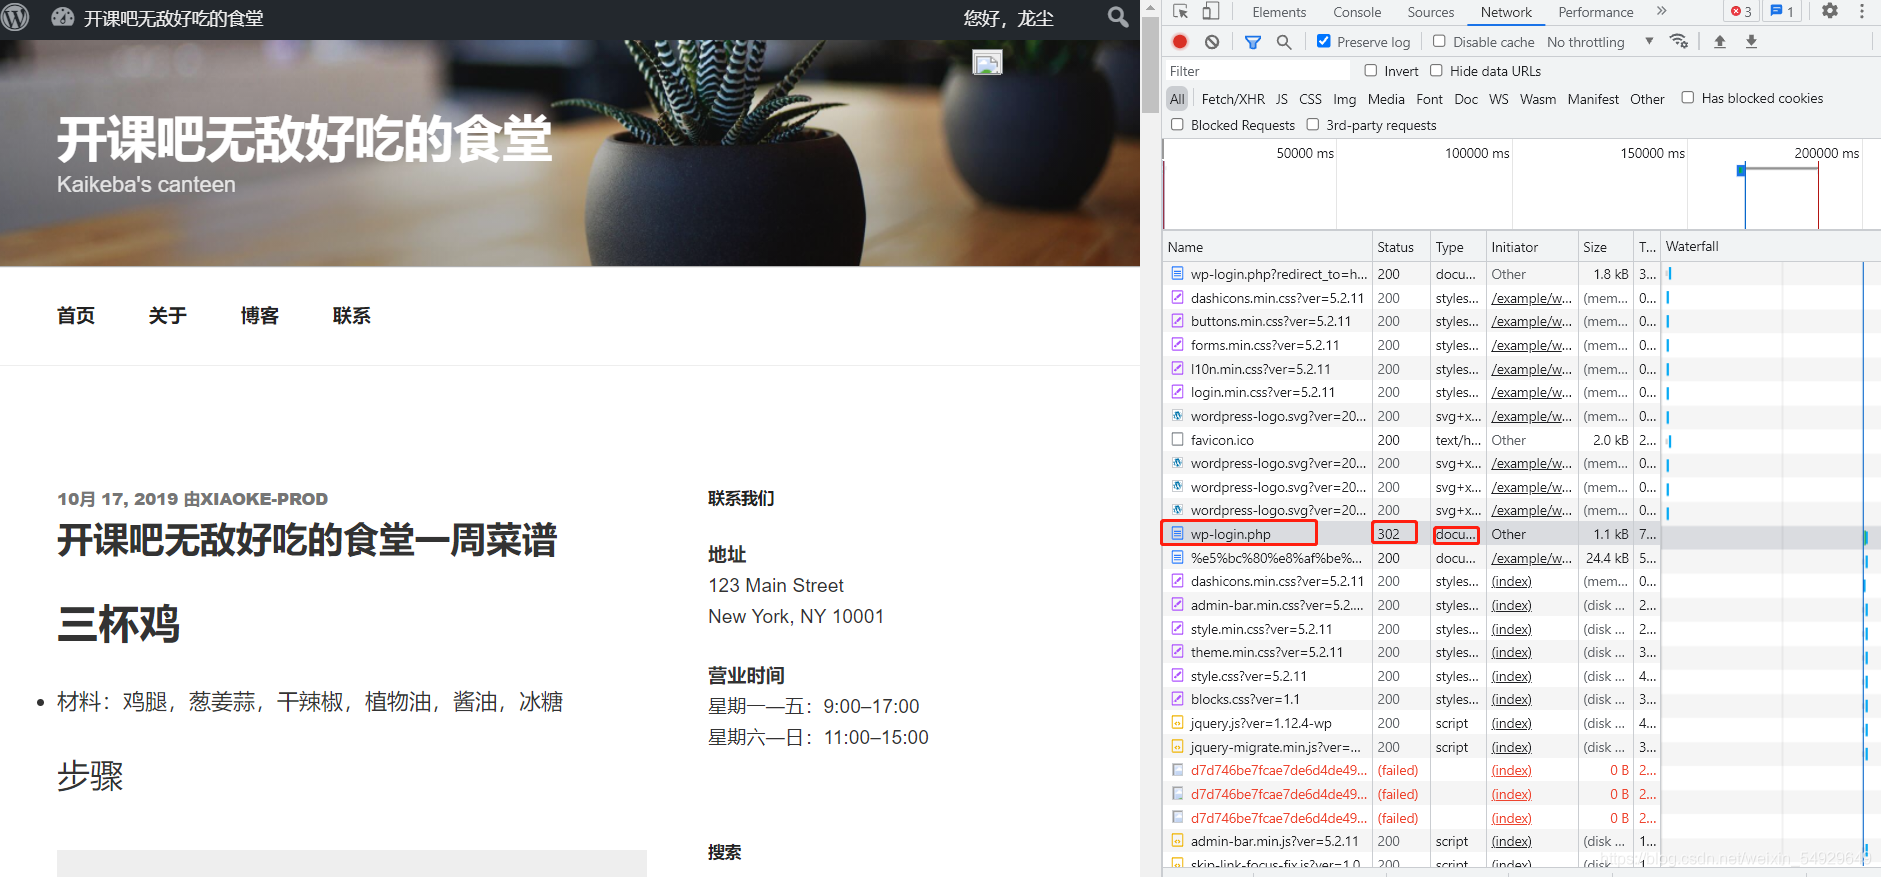This screenshot has width=1881, height=877.
Task: Open the network search magnifier
Action: click(1284, 42)
